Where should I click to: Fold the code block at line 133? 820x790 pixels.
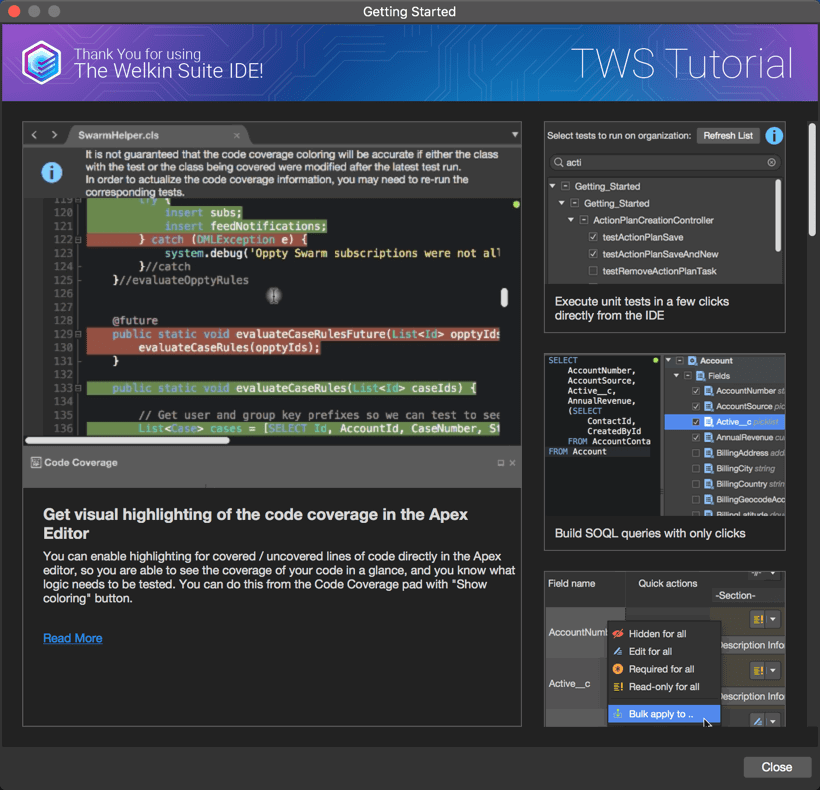78,388
